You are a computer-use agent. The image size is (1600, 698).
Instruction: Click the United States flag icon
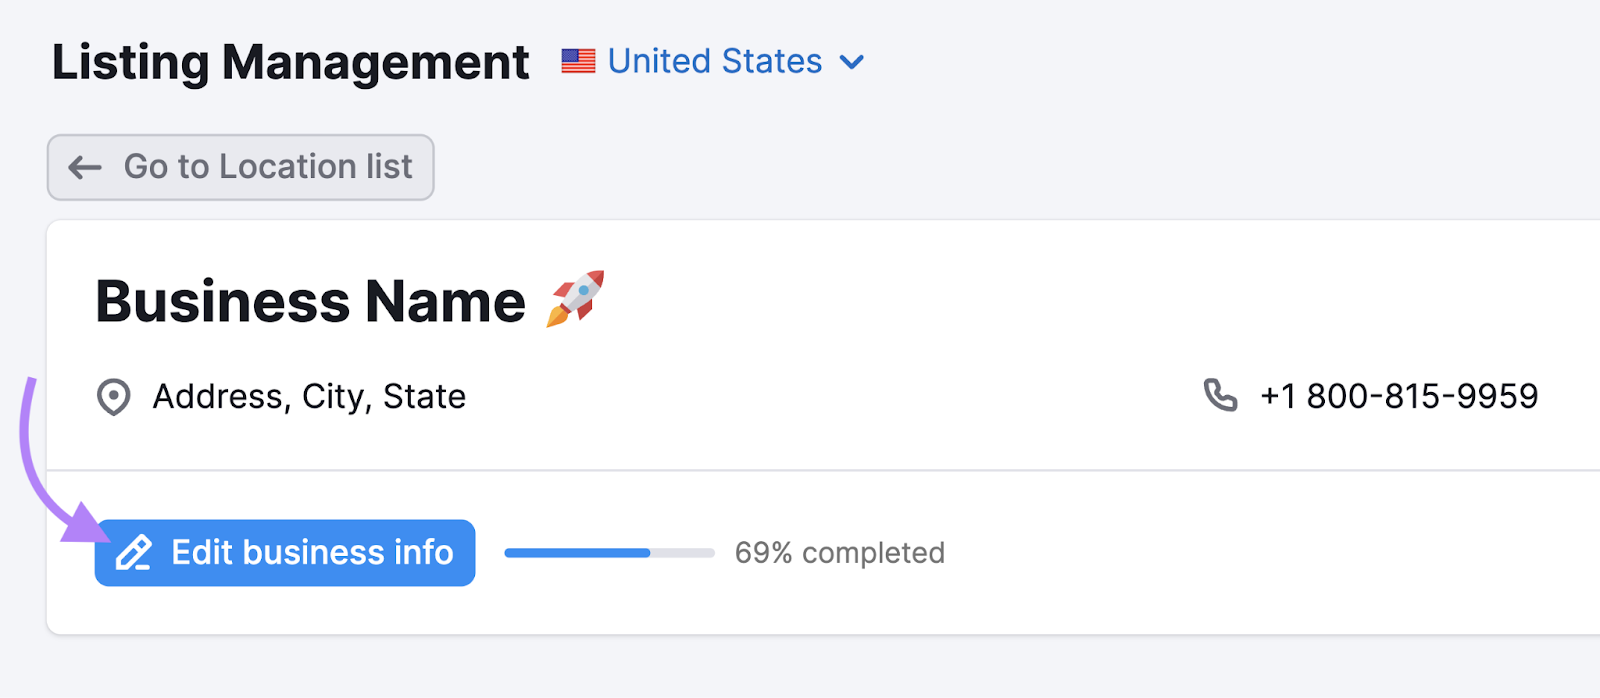coord(578,62)
